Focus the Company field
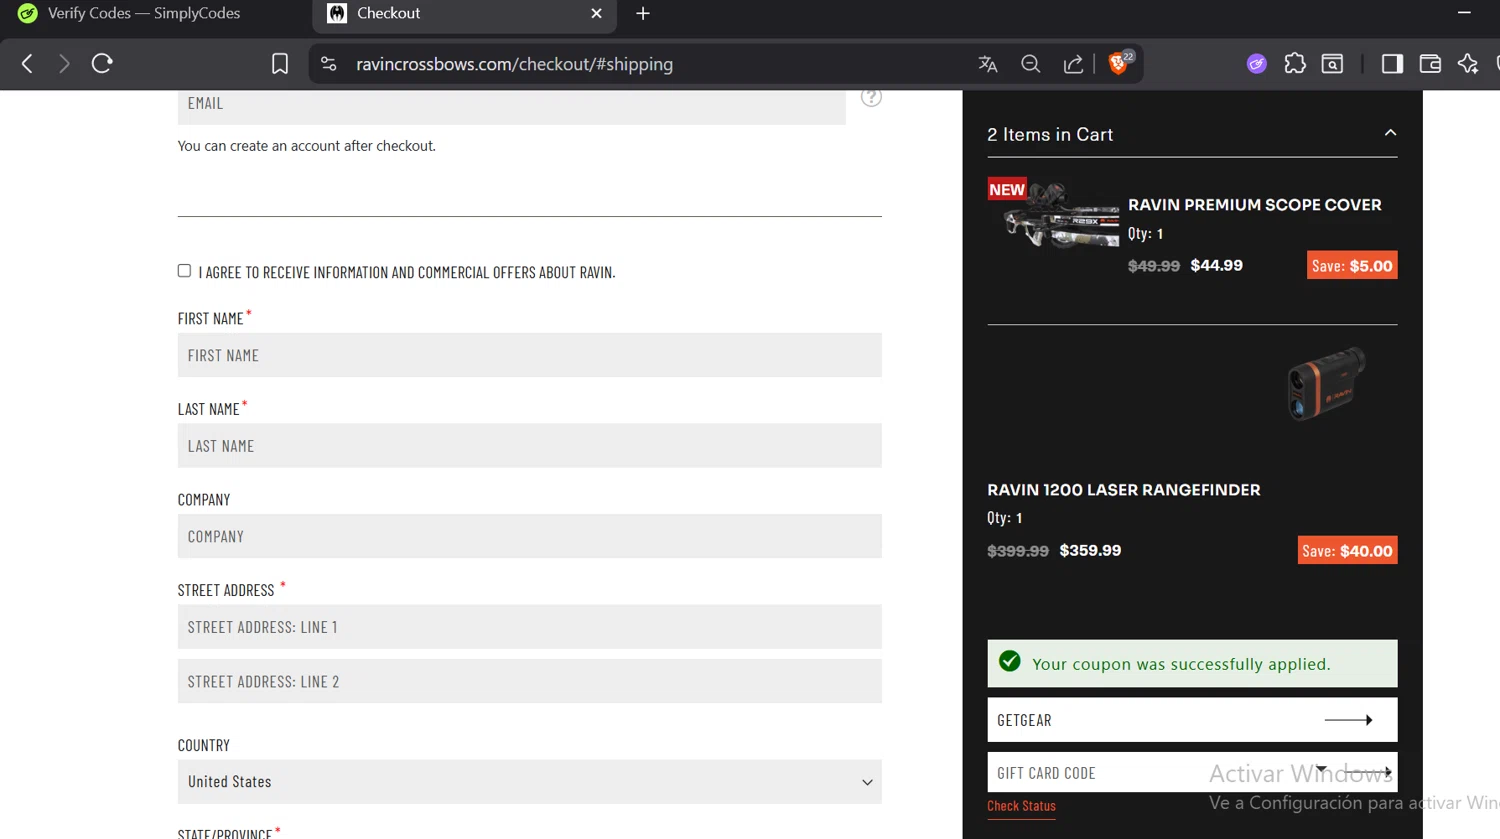The width and height of the screenshot is (1500, 839). [x=530, y=536]
